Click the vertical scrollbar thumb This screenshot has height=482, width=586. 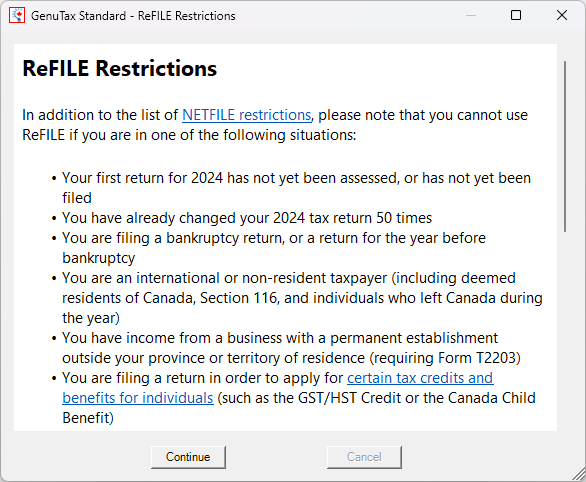click(565, 146)
